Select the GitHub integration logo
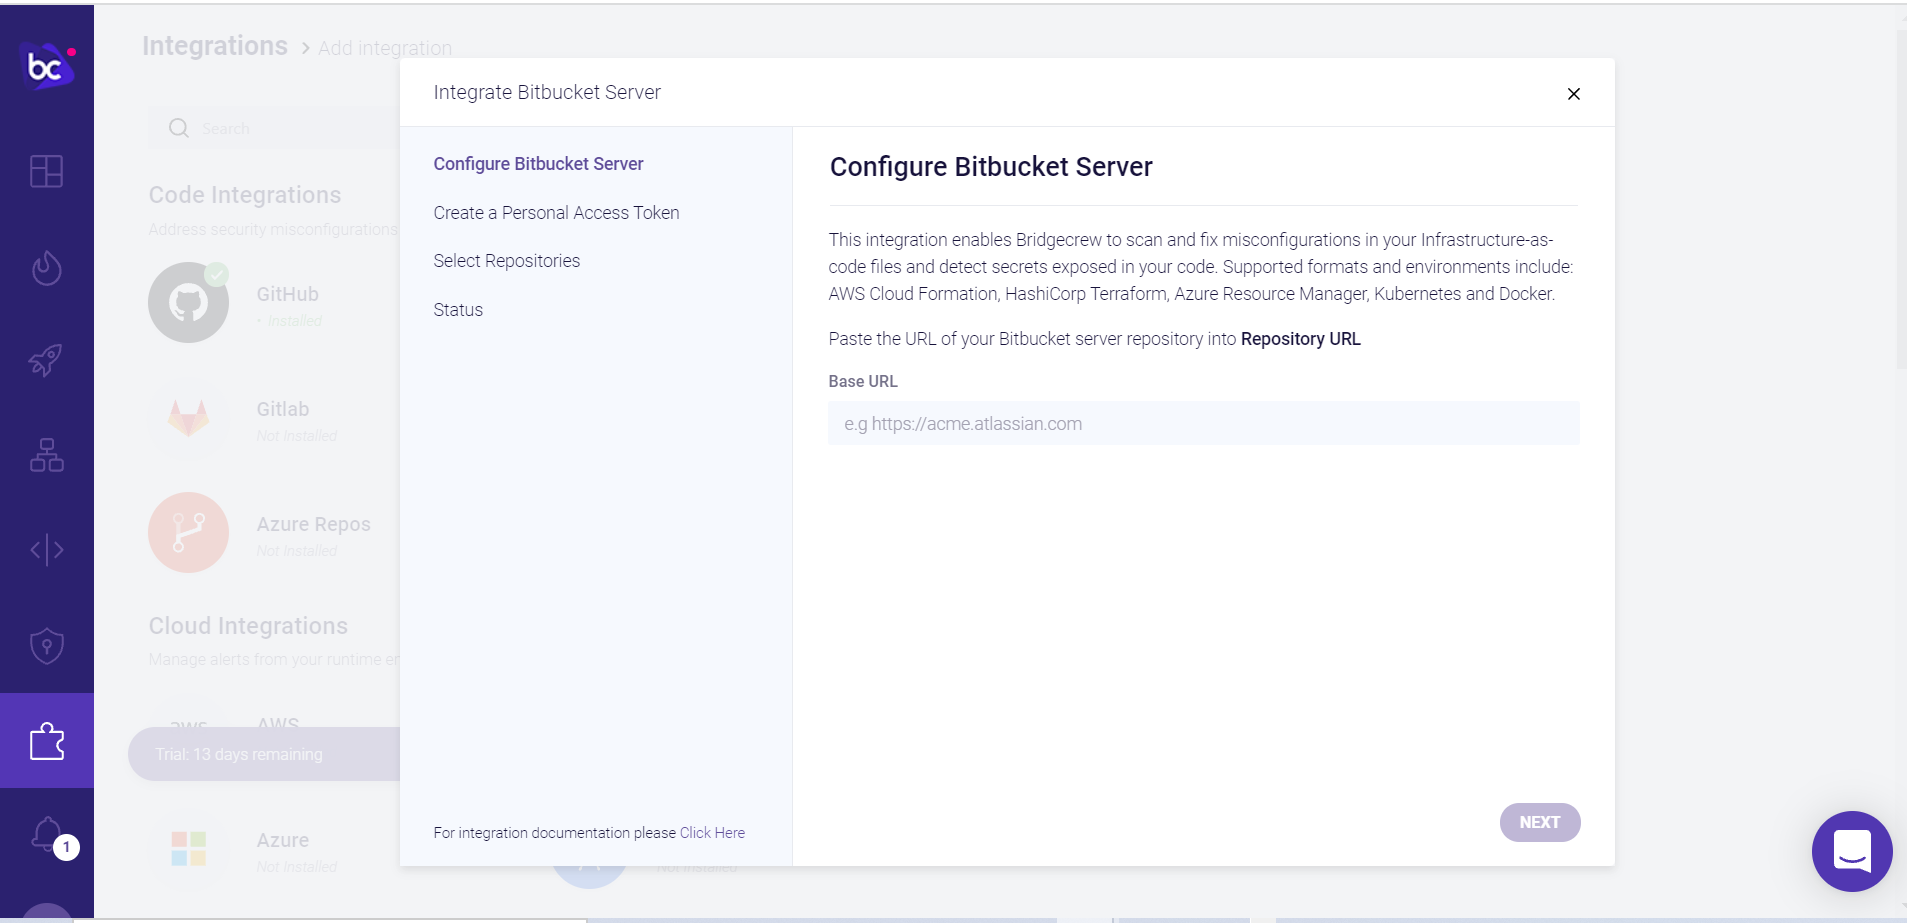Screen dimensions: 1907x923 (188, 302)
